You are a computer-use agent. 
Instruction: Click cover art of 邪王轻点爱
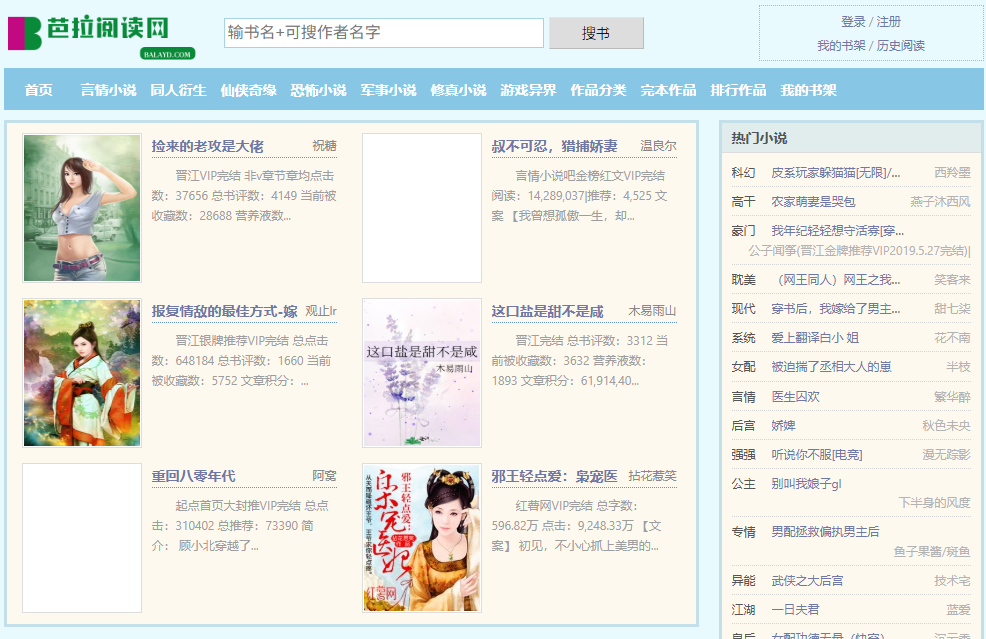pos(421,538)
